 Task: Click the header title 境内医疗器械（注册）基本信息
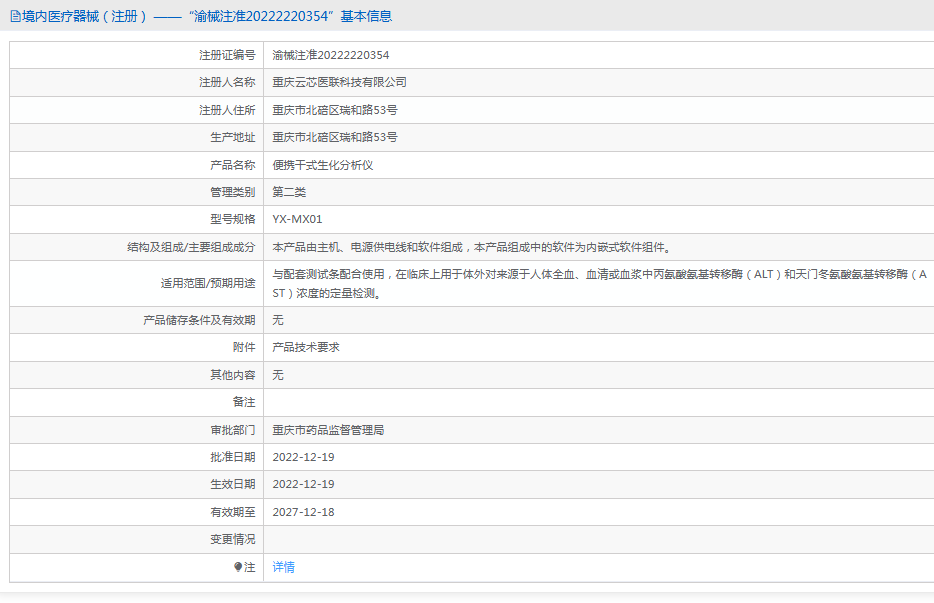pyautogui.click(x=207, y=17)
